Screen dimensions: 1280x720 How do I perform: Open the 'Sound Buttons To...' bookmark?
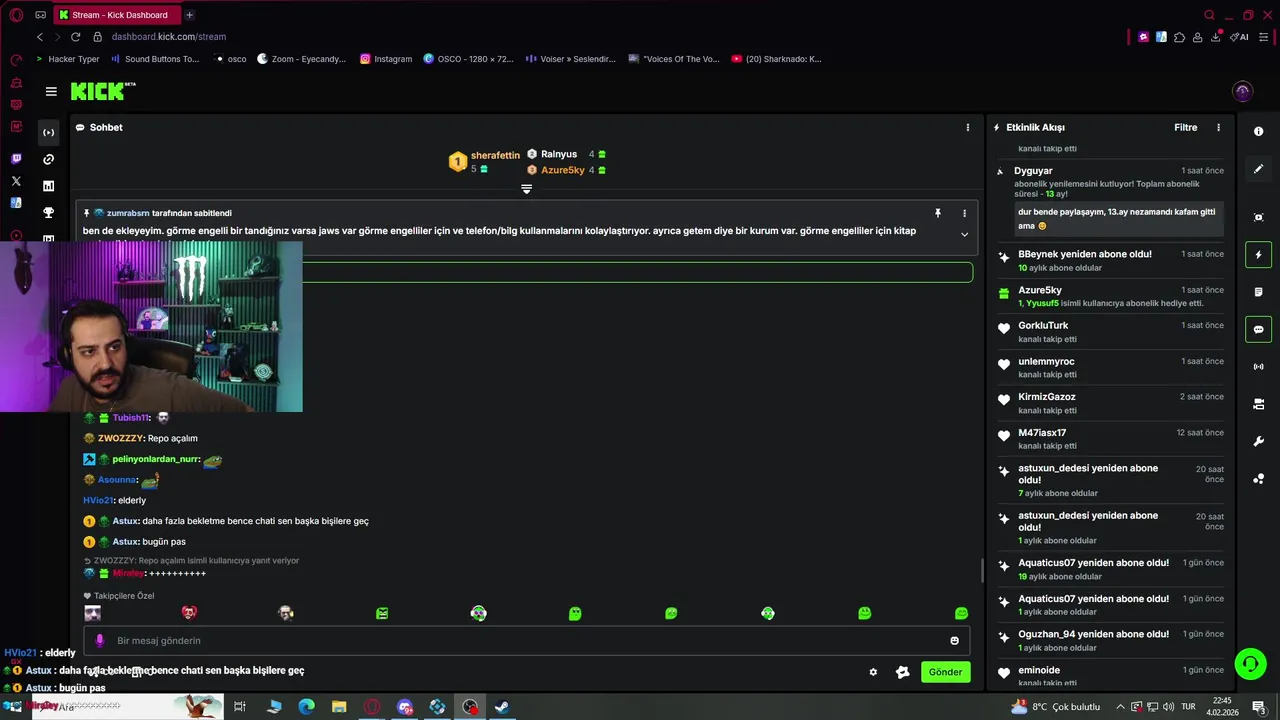tap(155, 59)
